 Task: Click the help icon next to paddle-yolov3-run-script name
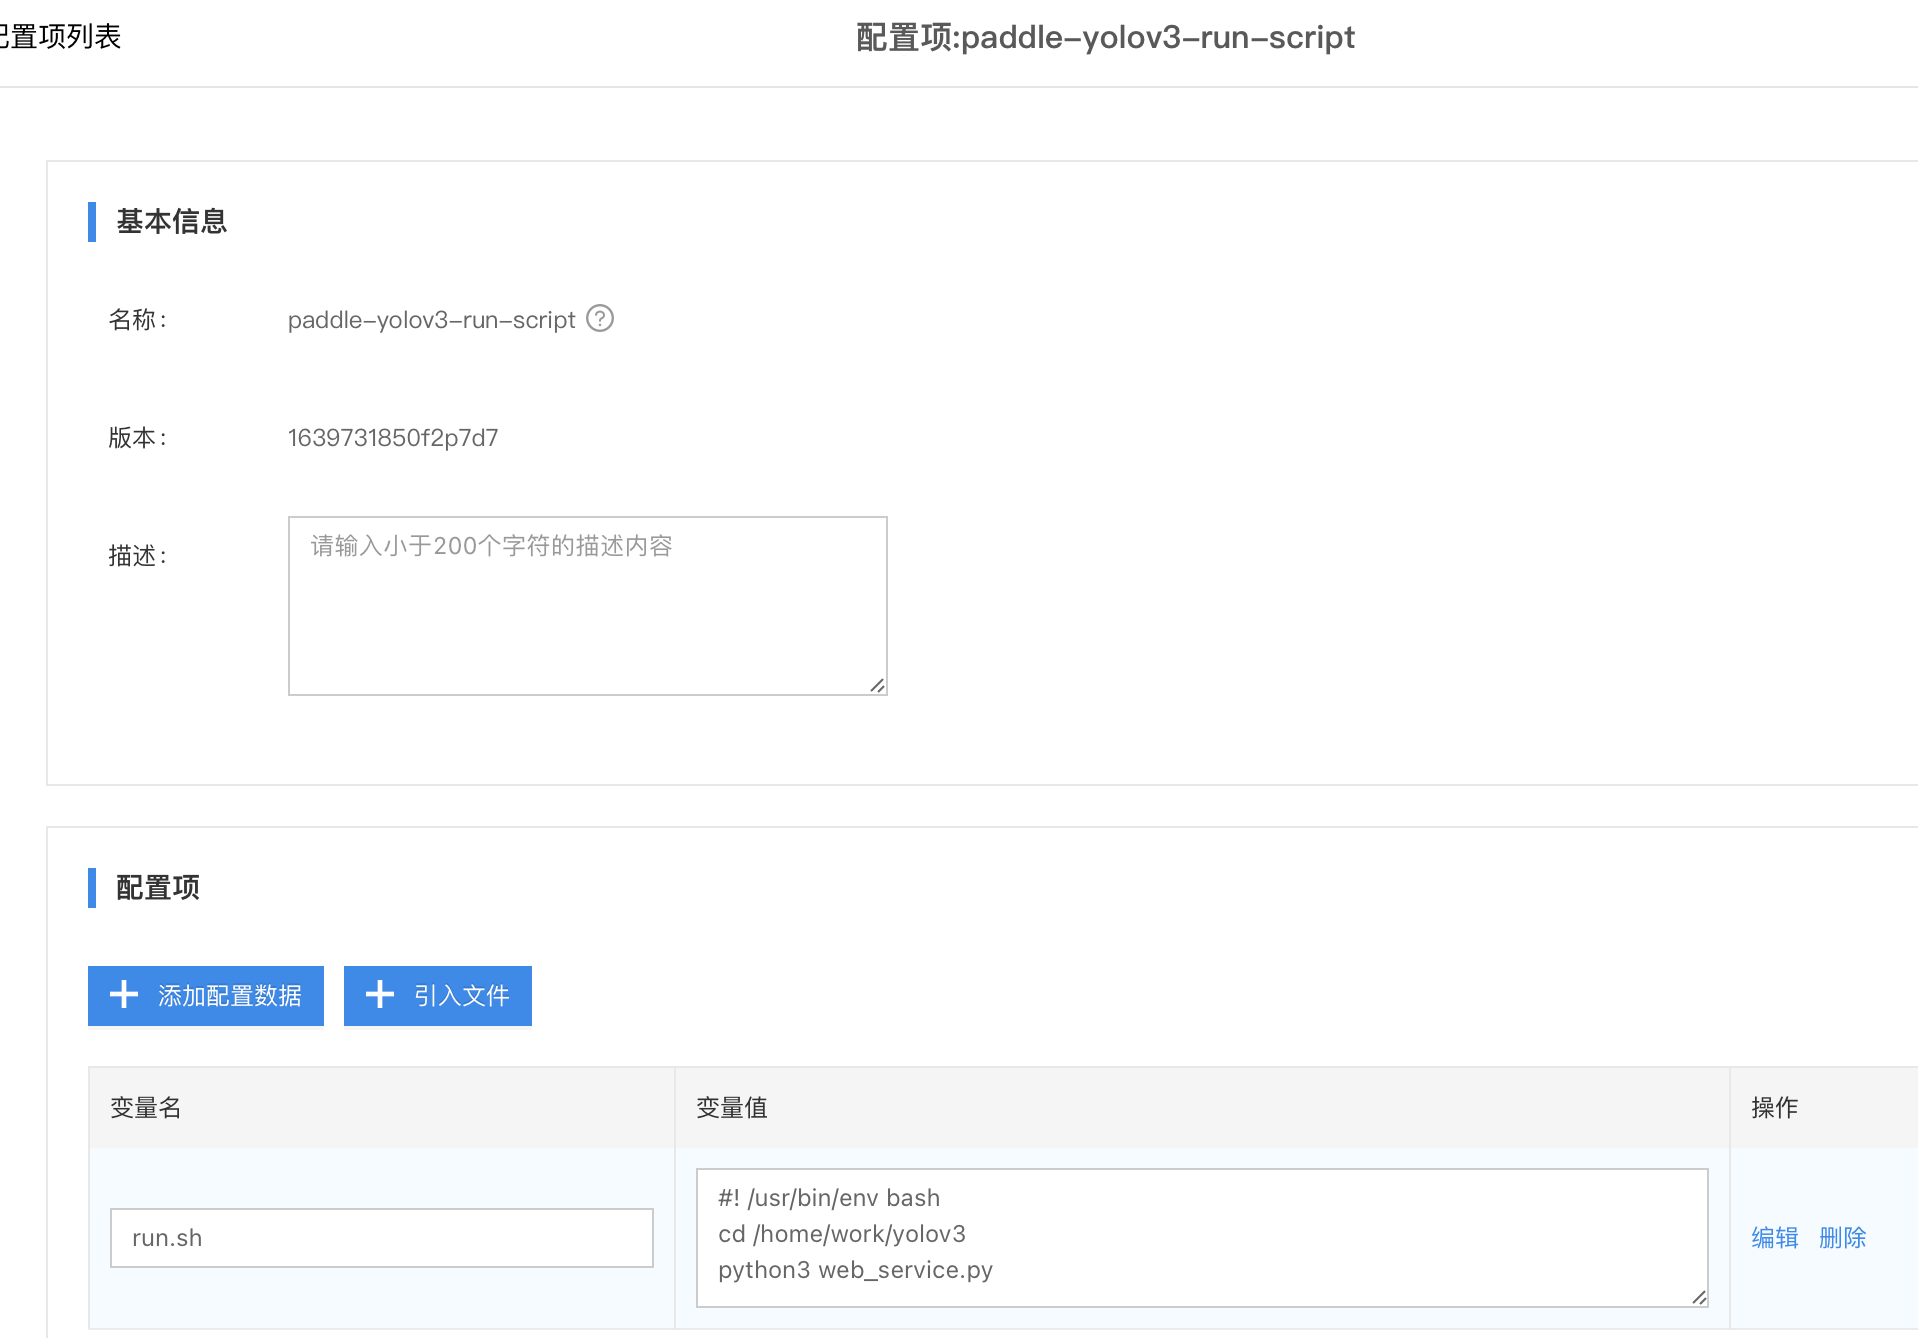click(600, 319)
